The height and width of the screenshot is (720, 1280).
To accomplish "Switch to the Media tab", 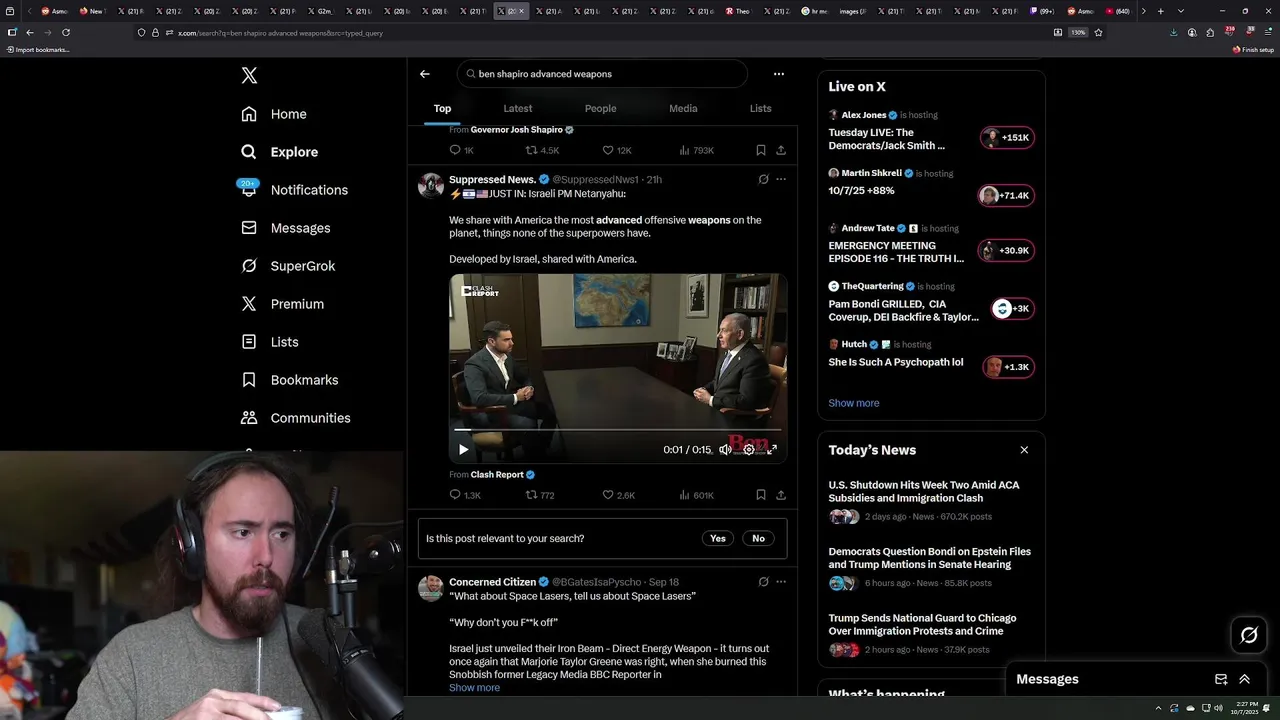I will click(683, 108).
